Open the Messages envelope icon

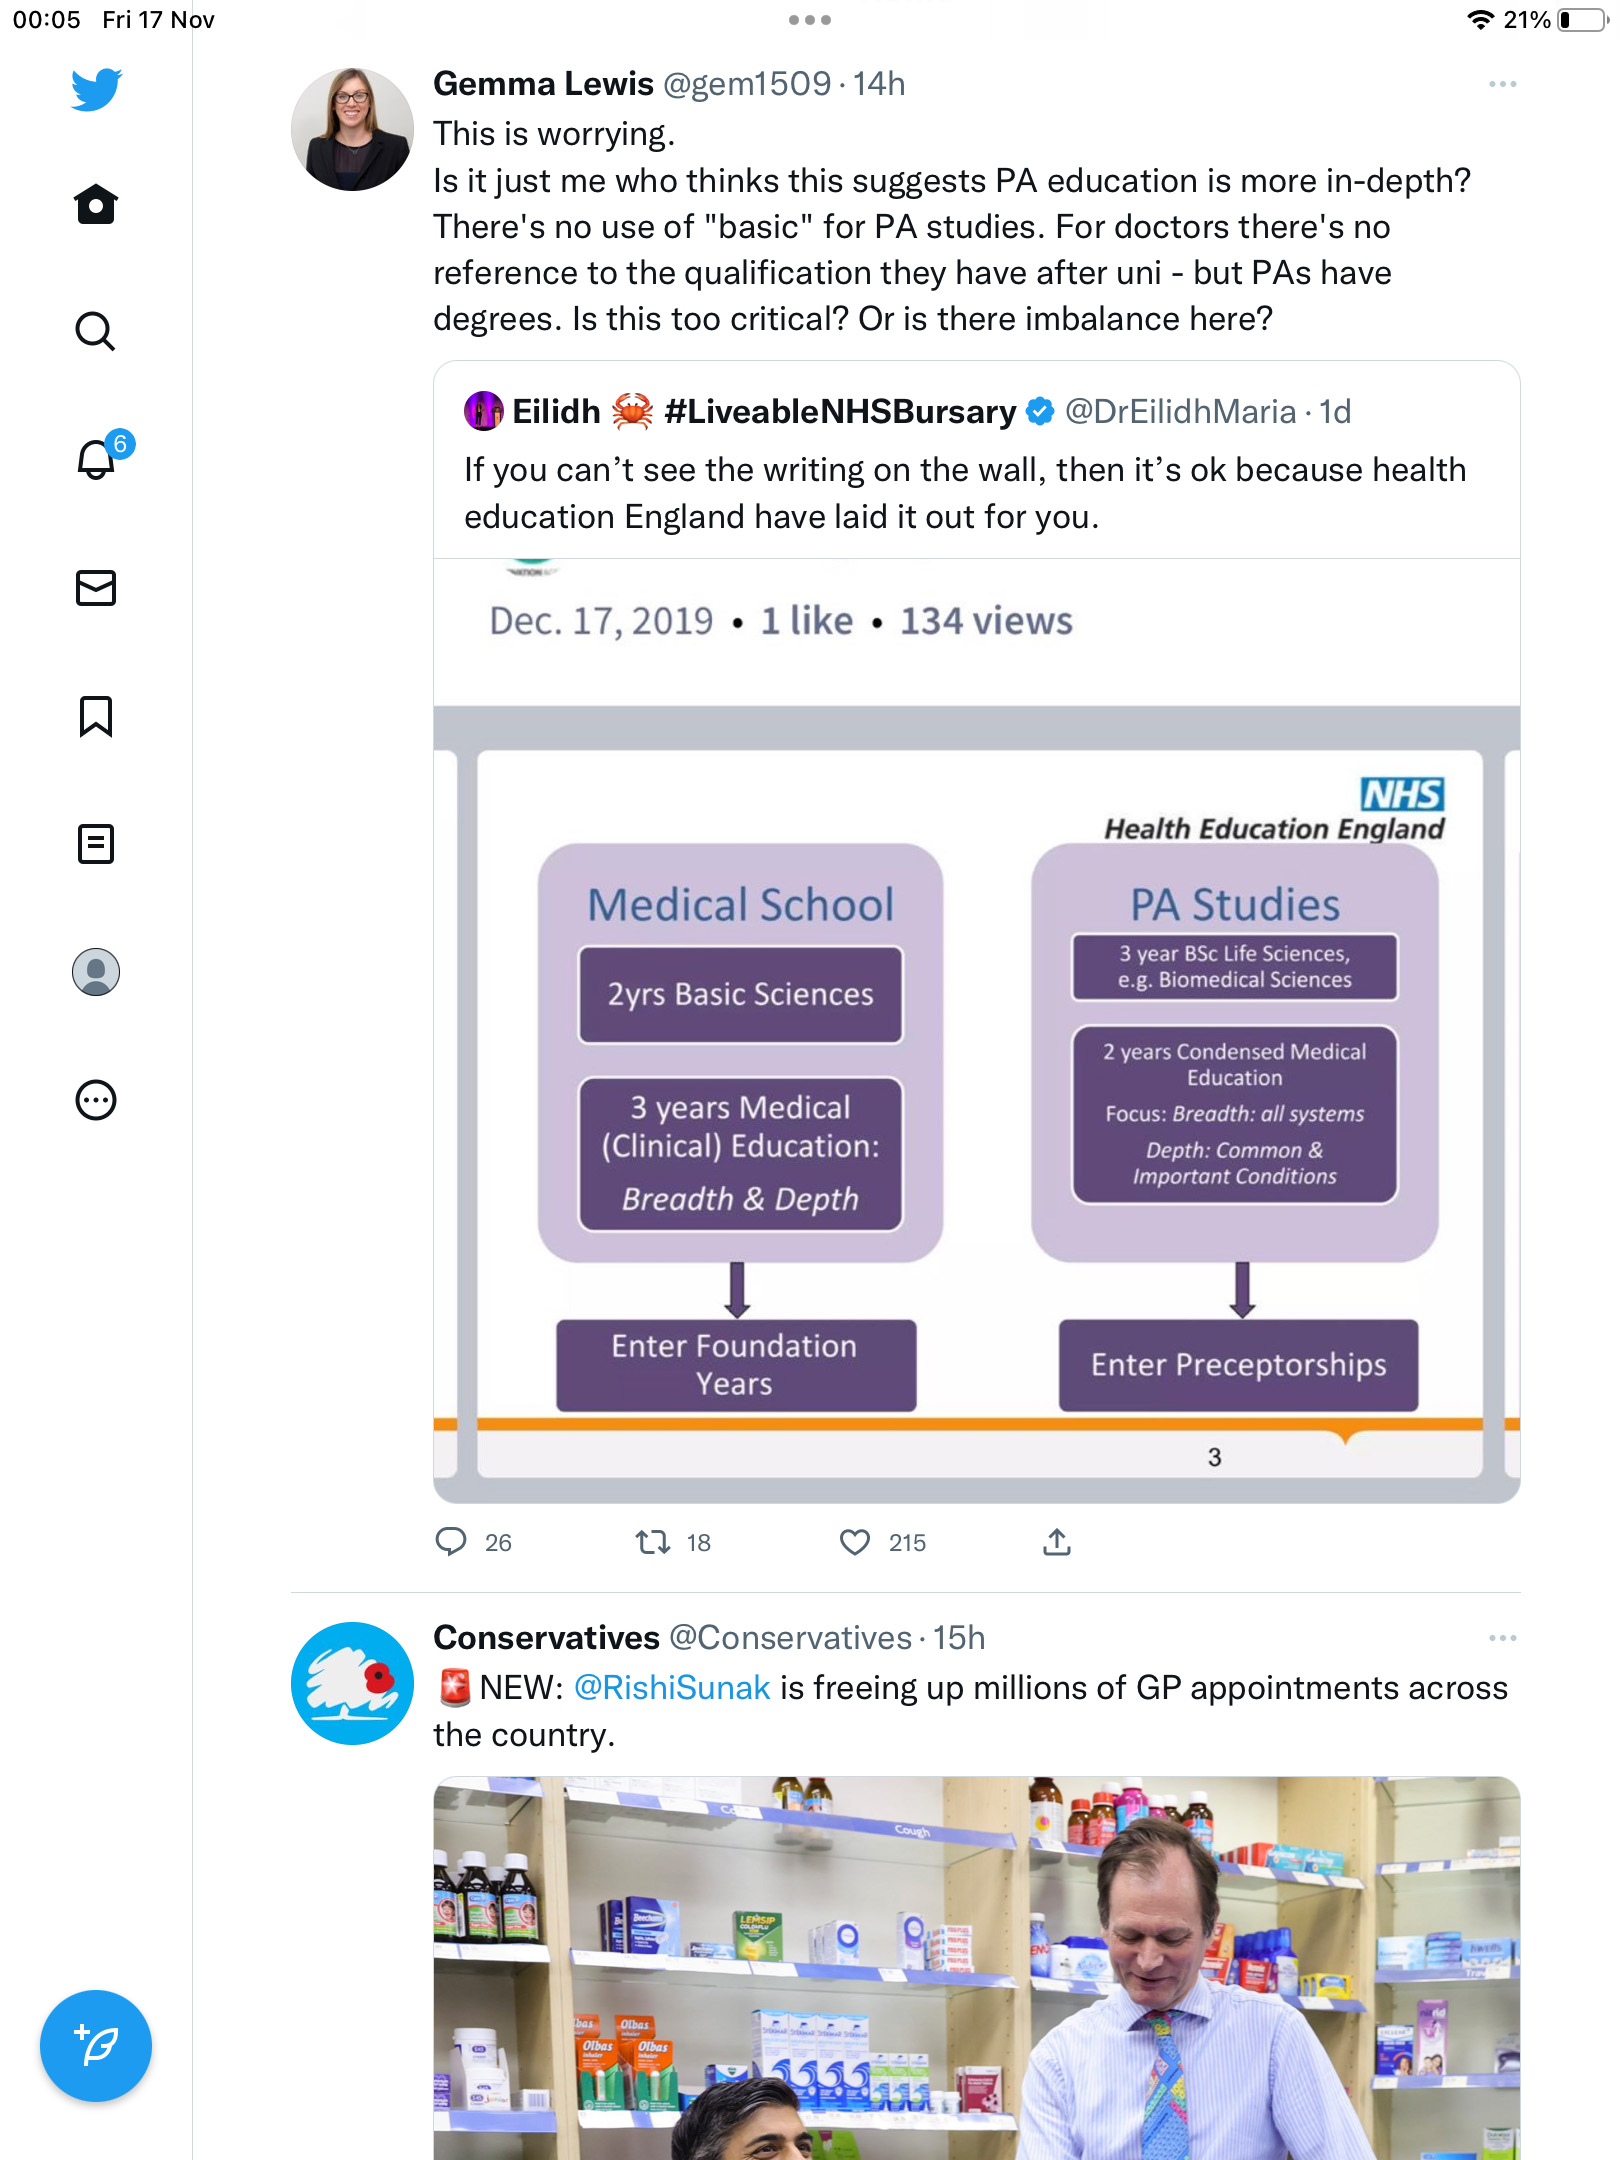point(96,588)
